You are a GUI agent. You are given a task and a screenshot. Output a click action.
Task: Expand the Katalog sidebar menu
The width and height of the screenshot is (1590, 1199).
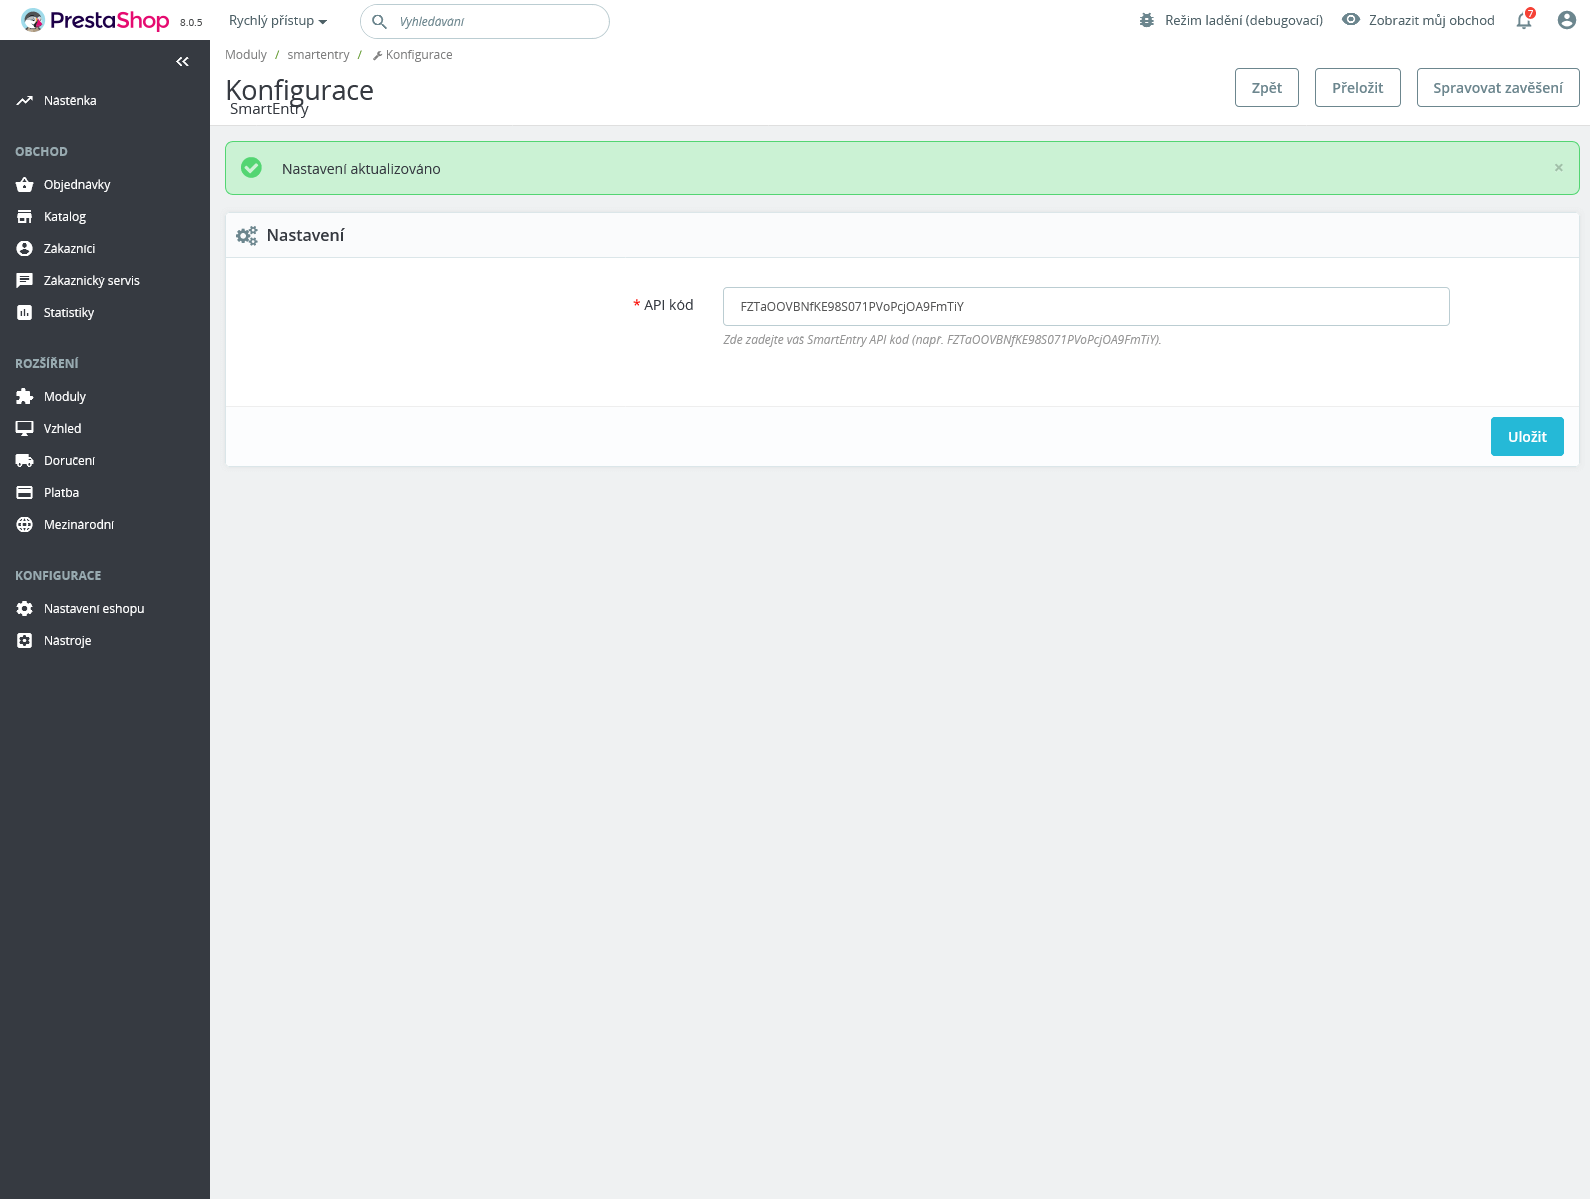pyautogui.click(x=65, y=217)
